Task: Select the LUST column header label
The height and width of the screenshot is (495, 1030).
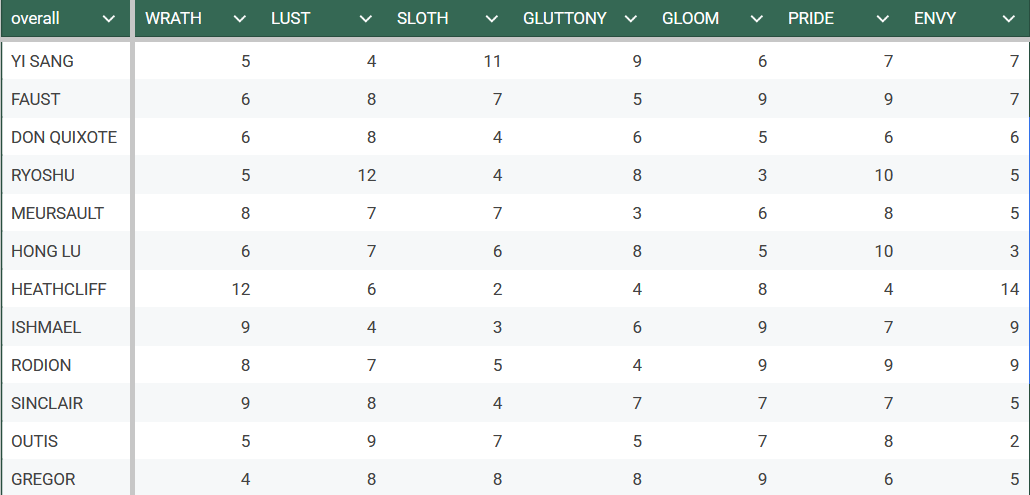Action: point(290,18)
